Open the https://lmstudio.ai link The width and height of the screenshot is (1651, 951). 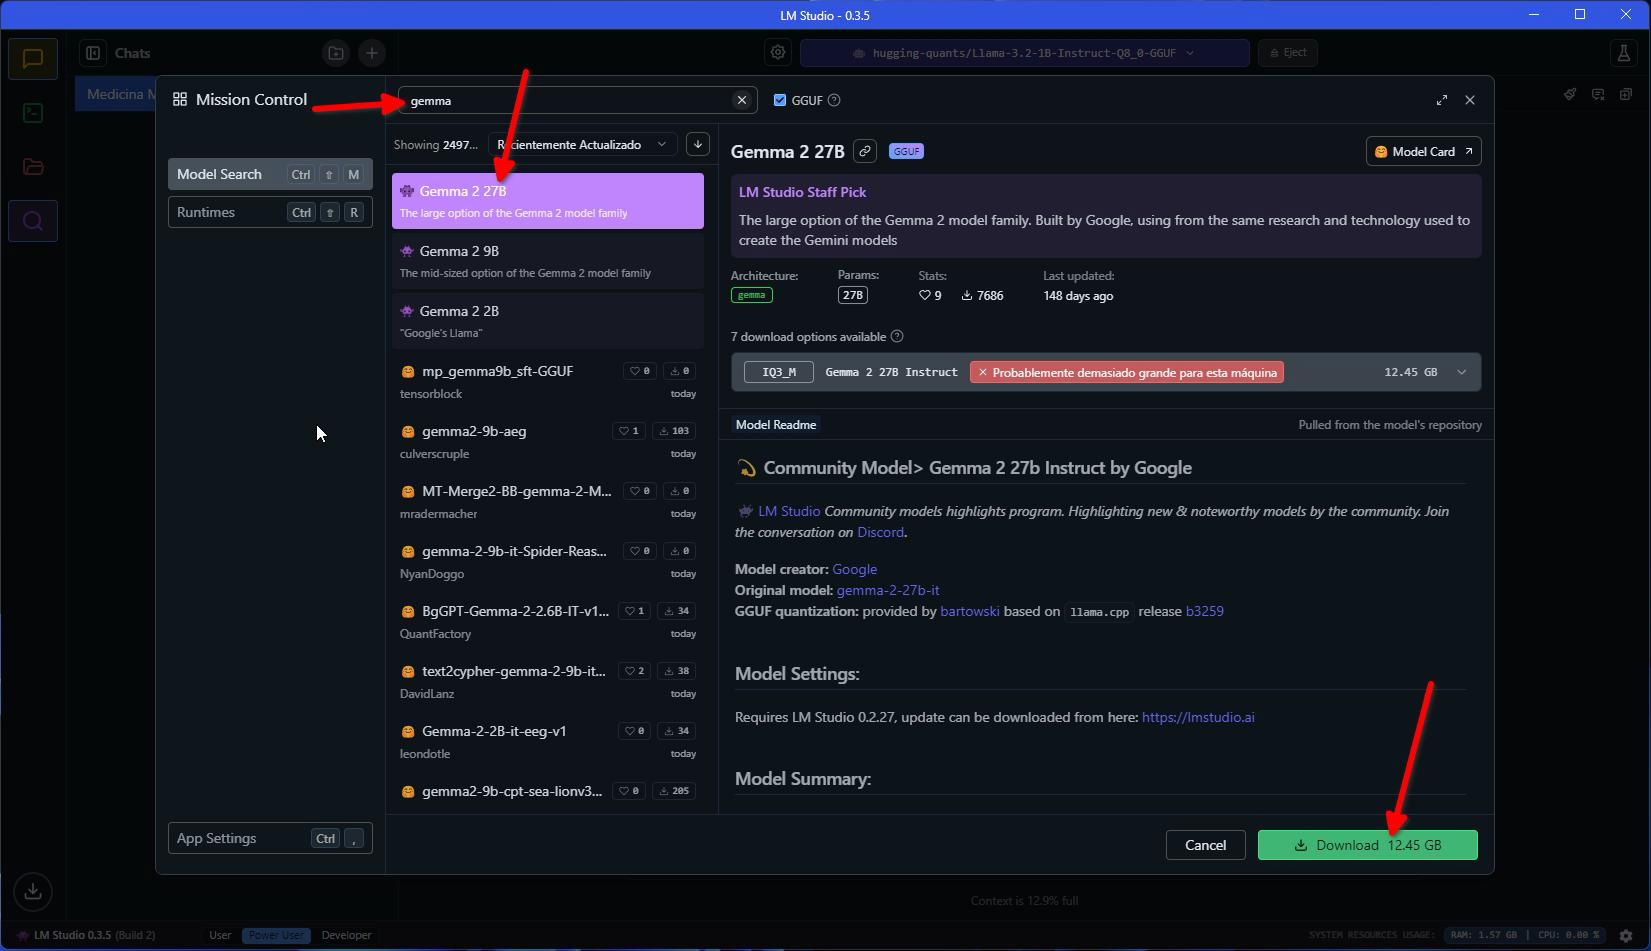tap(1198, 717)
